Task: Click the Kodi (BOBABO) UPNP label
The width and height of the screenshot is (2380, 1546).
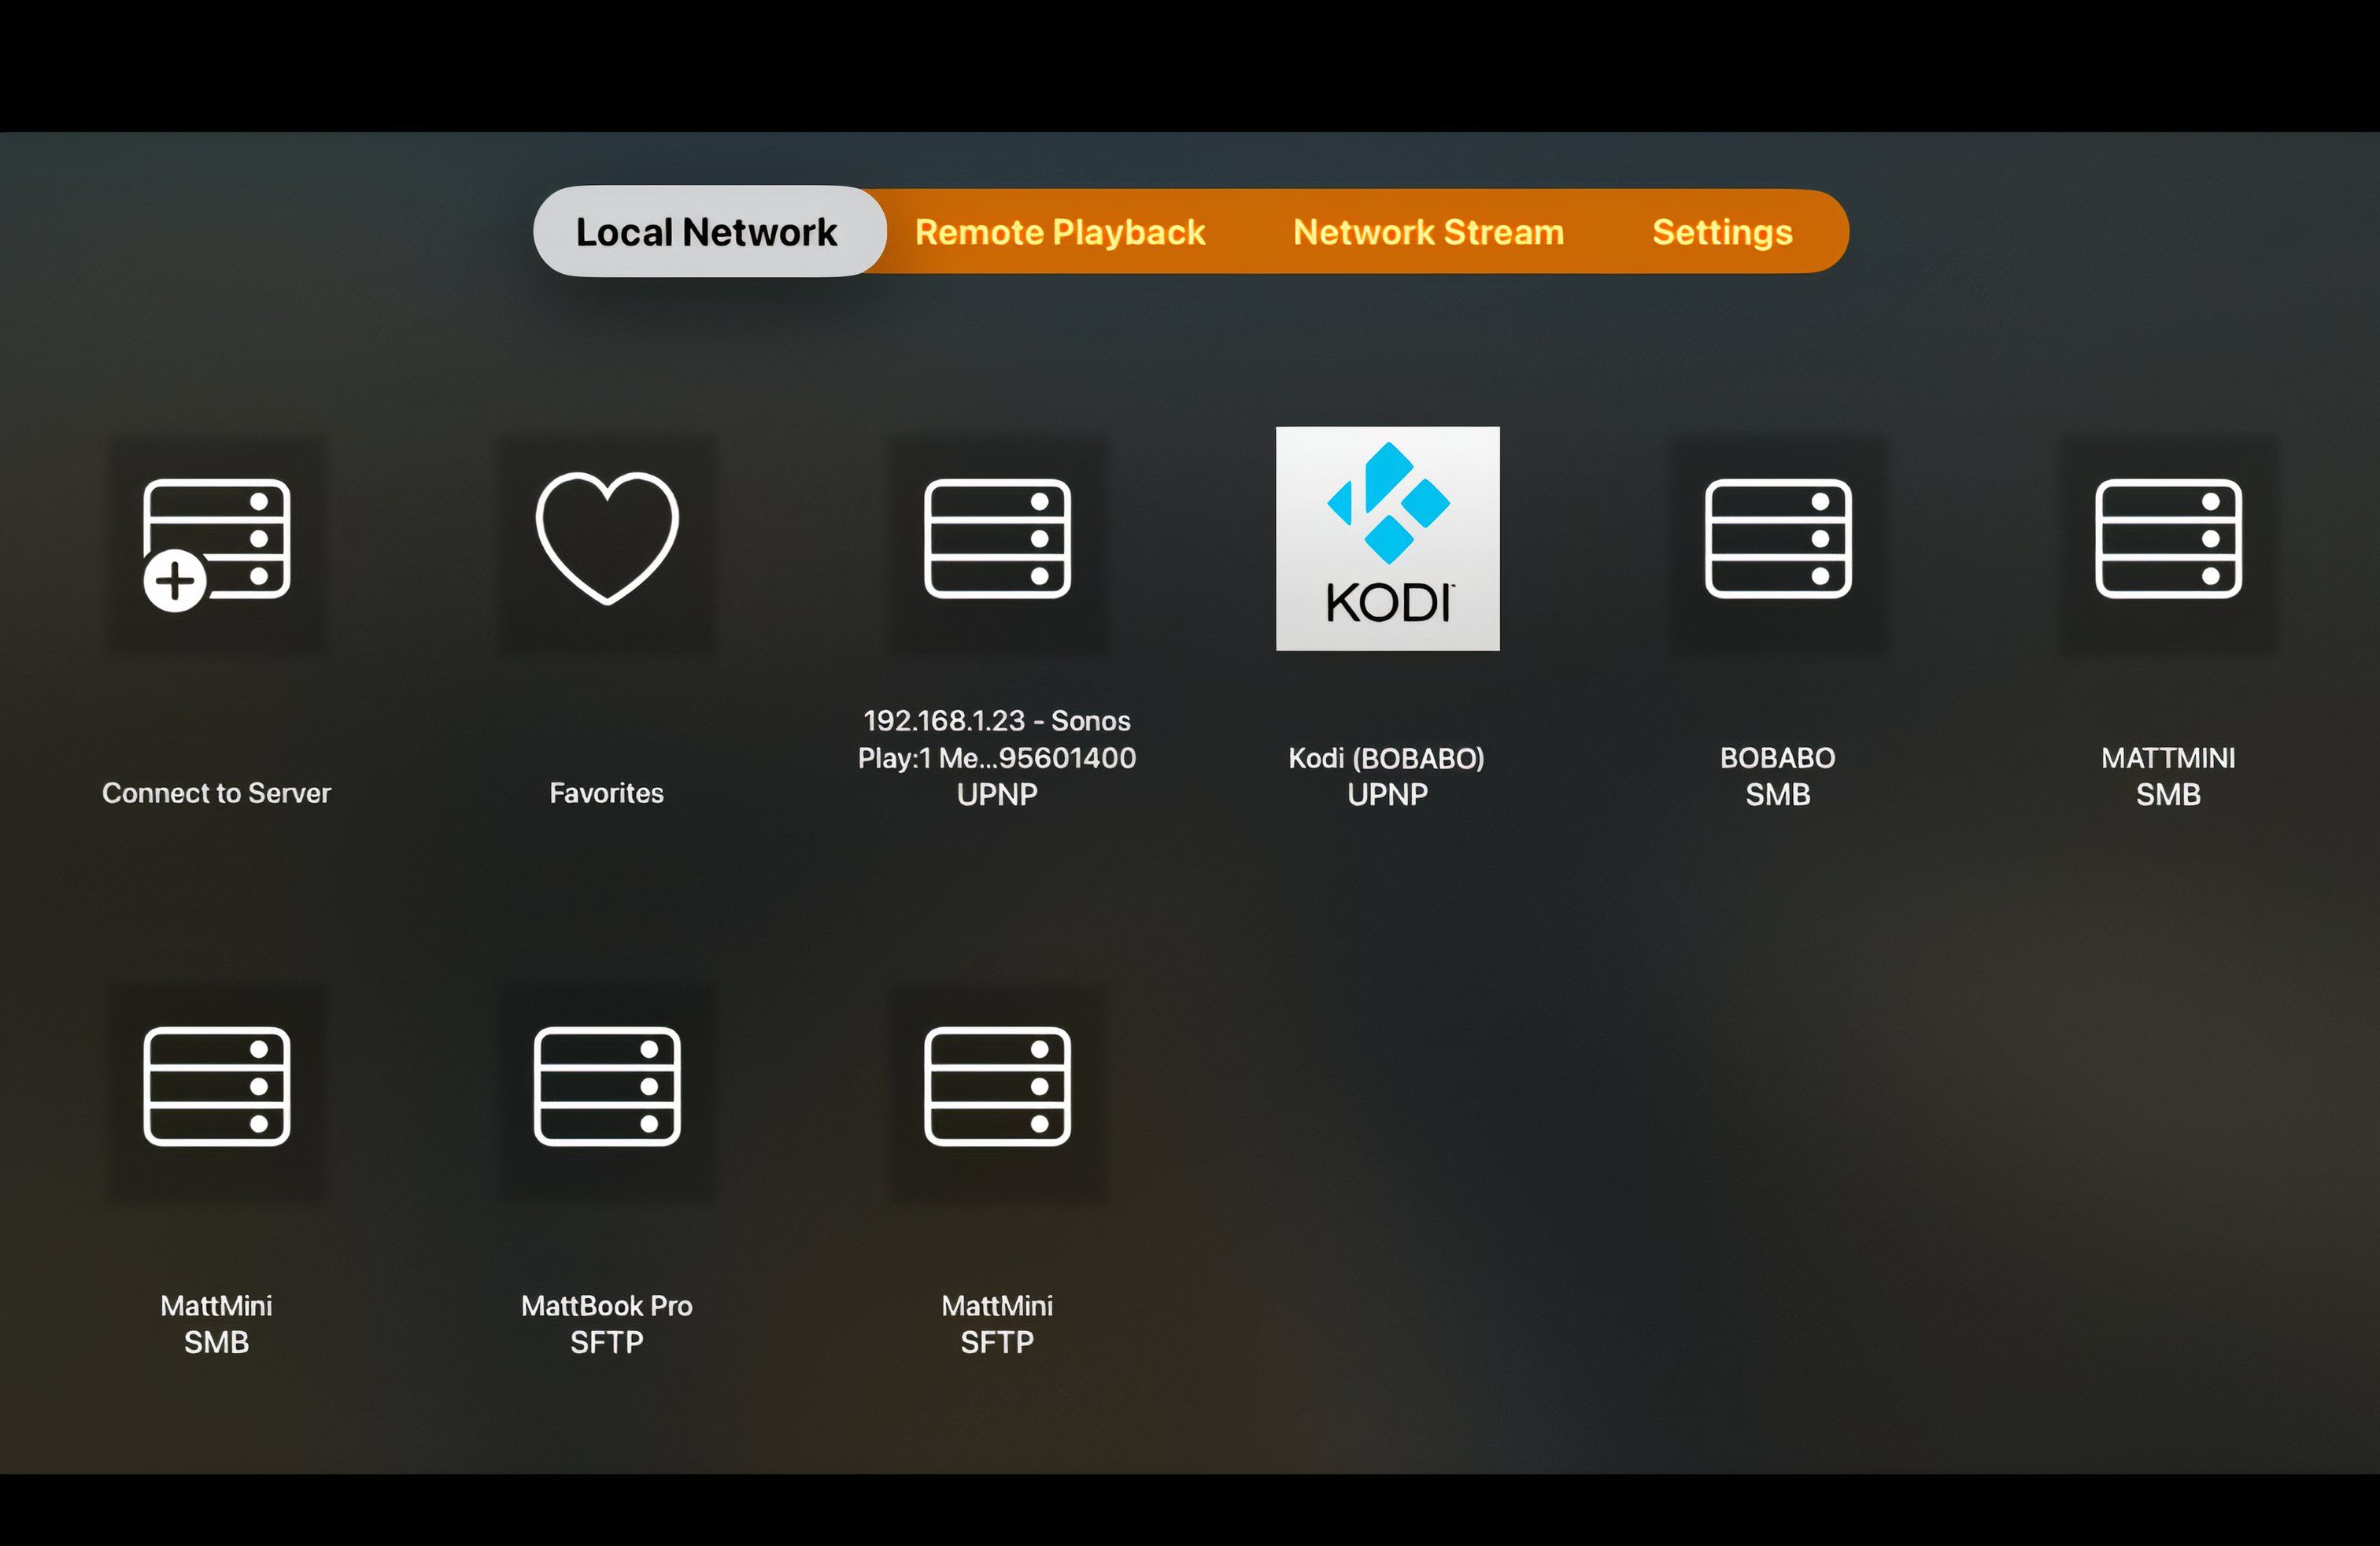Action: [x=1388, y=776]
